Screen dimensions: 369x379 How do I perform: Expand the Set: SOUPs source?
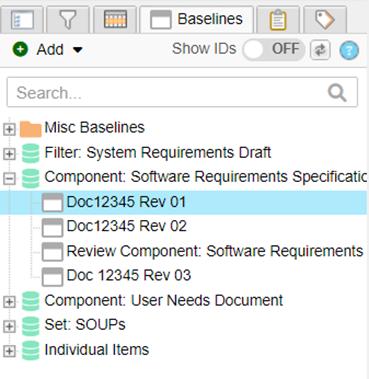(9, 326)
